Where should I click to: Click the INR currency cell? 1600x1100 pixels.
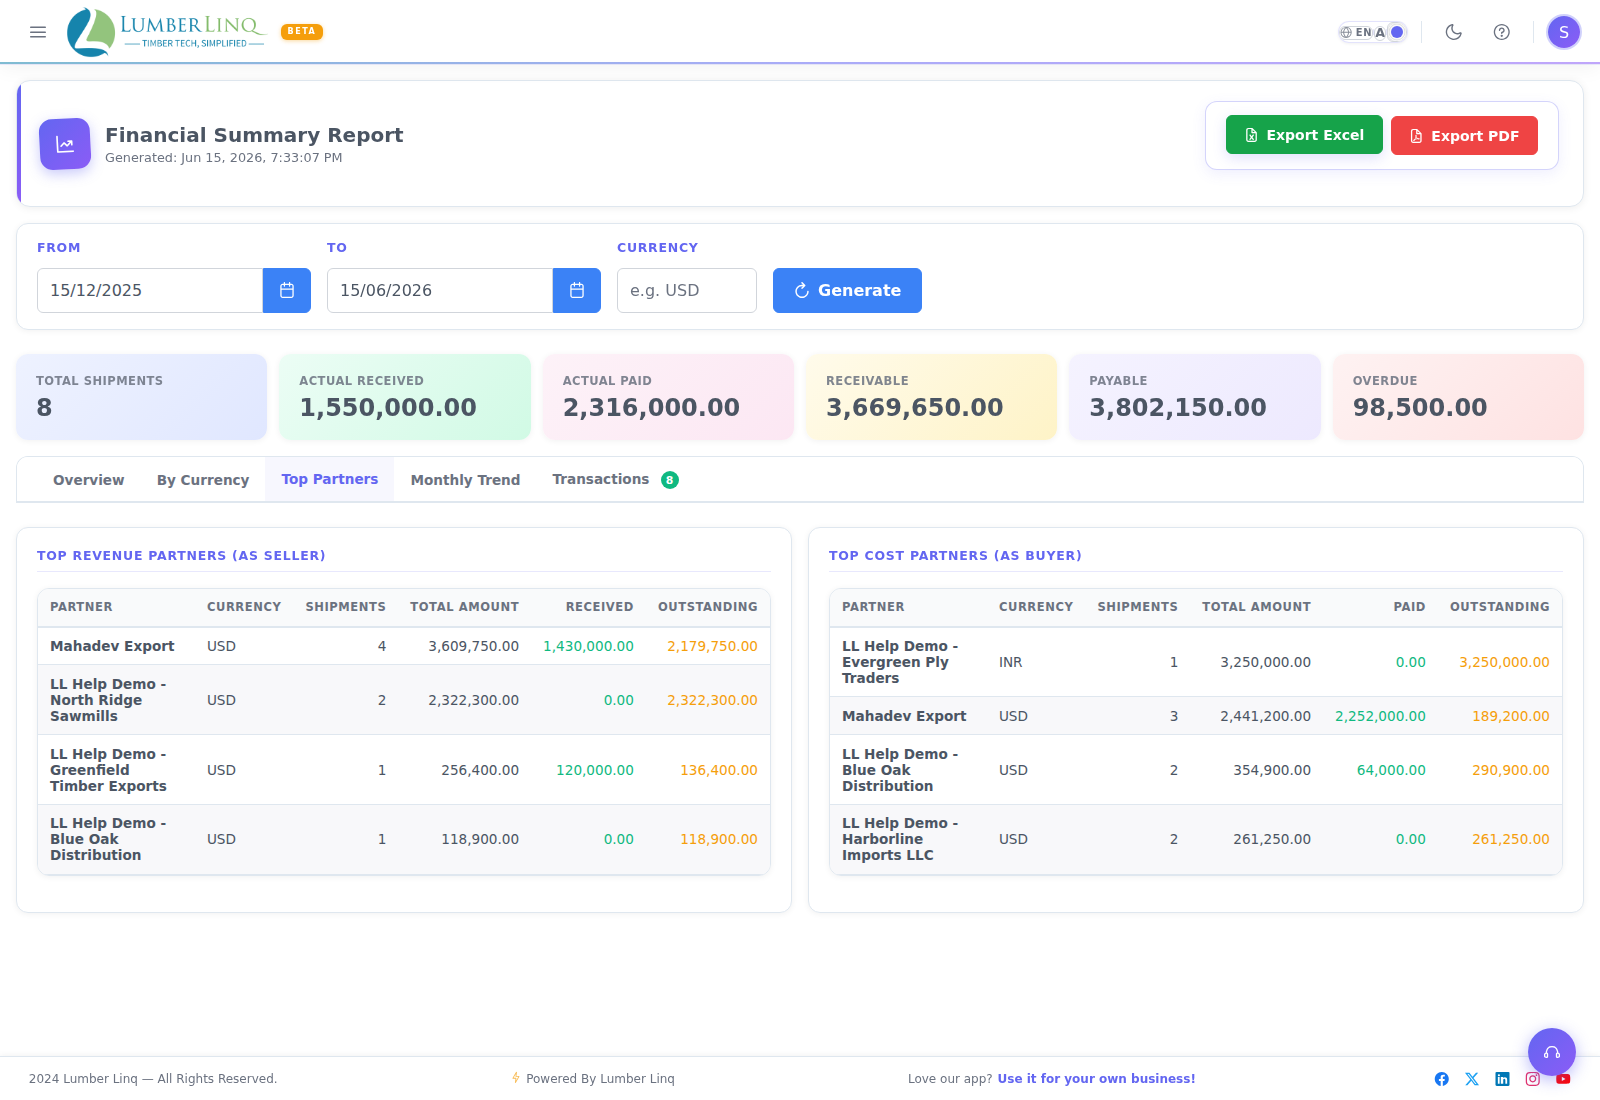(x=1010, y=662)
